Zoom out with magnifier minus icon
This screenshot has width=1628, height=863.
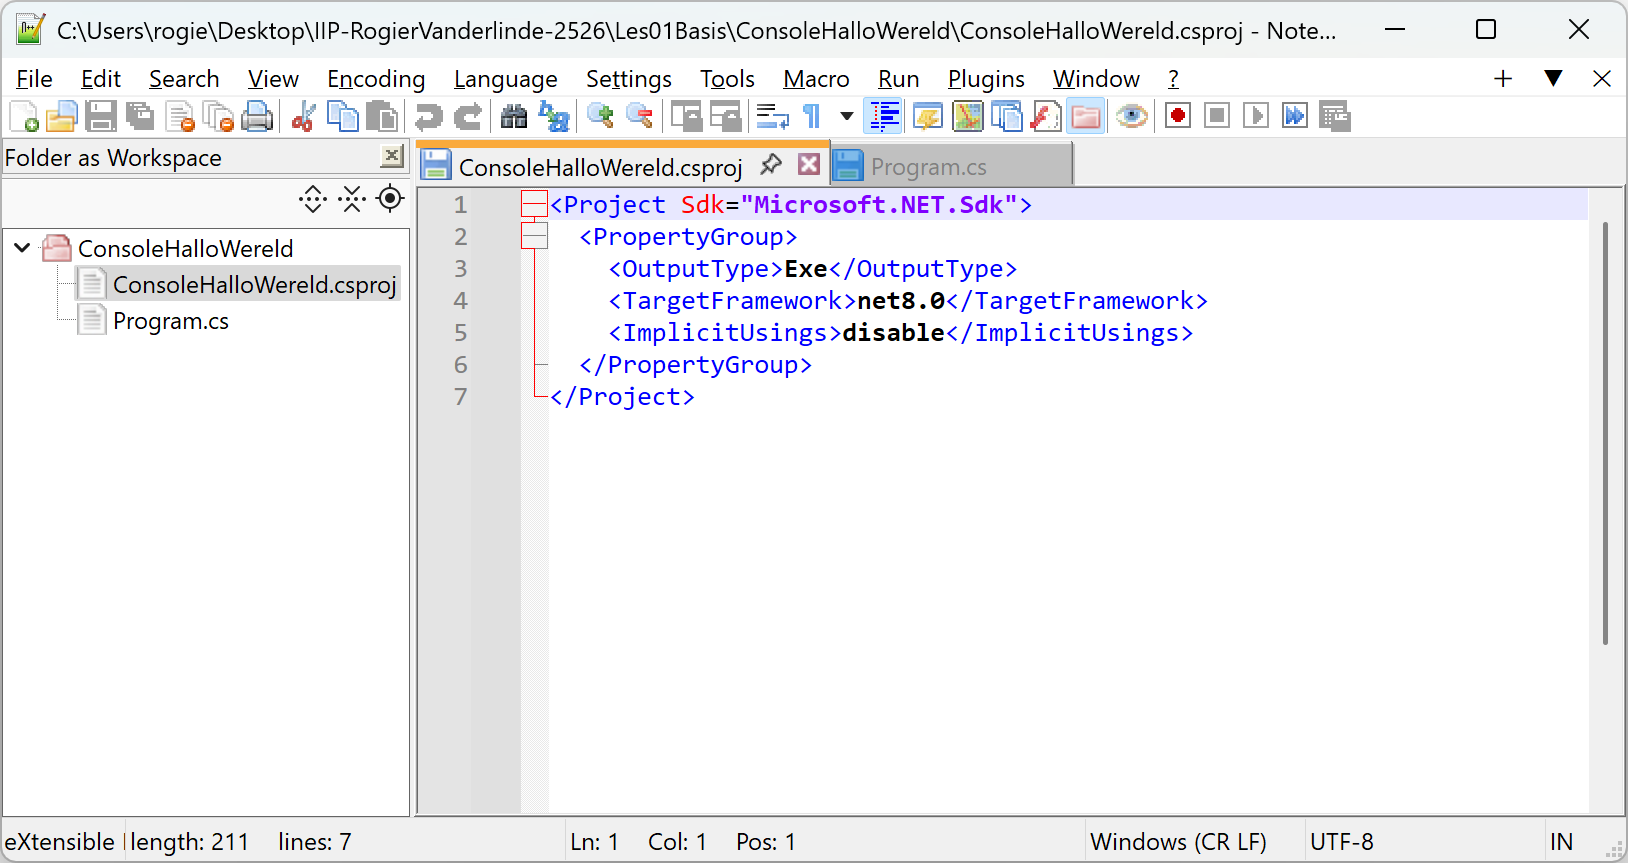(x=640, y=117)
